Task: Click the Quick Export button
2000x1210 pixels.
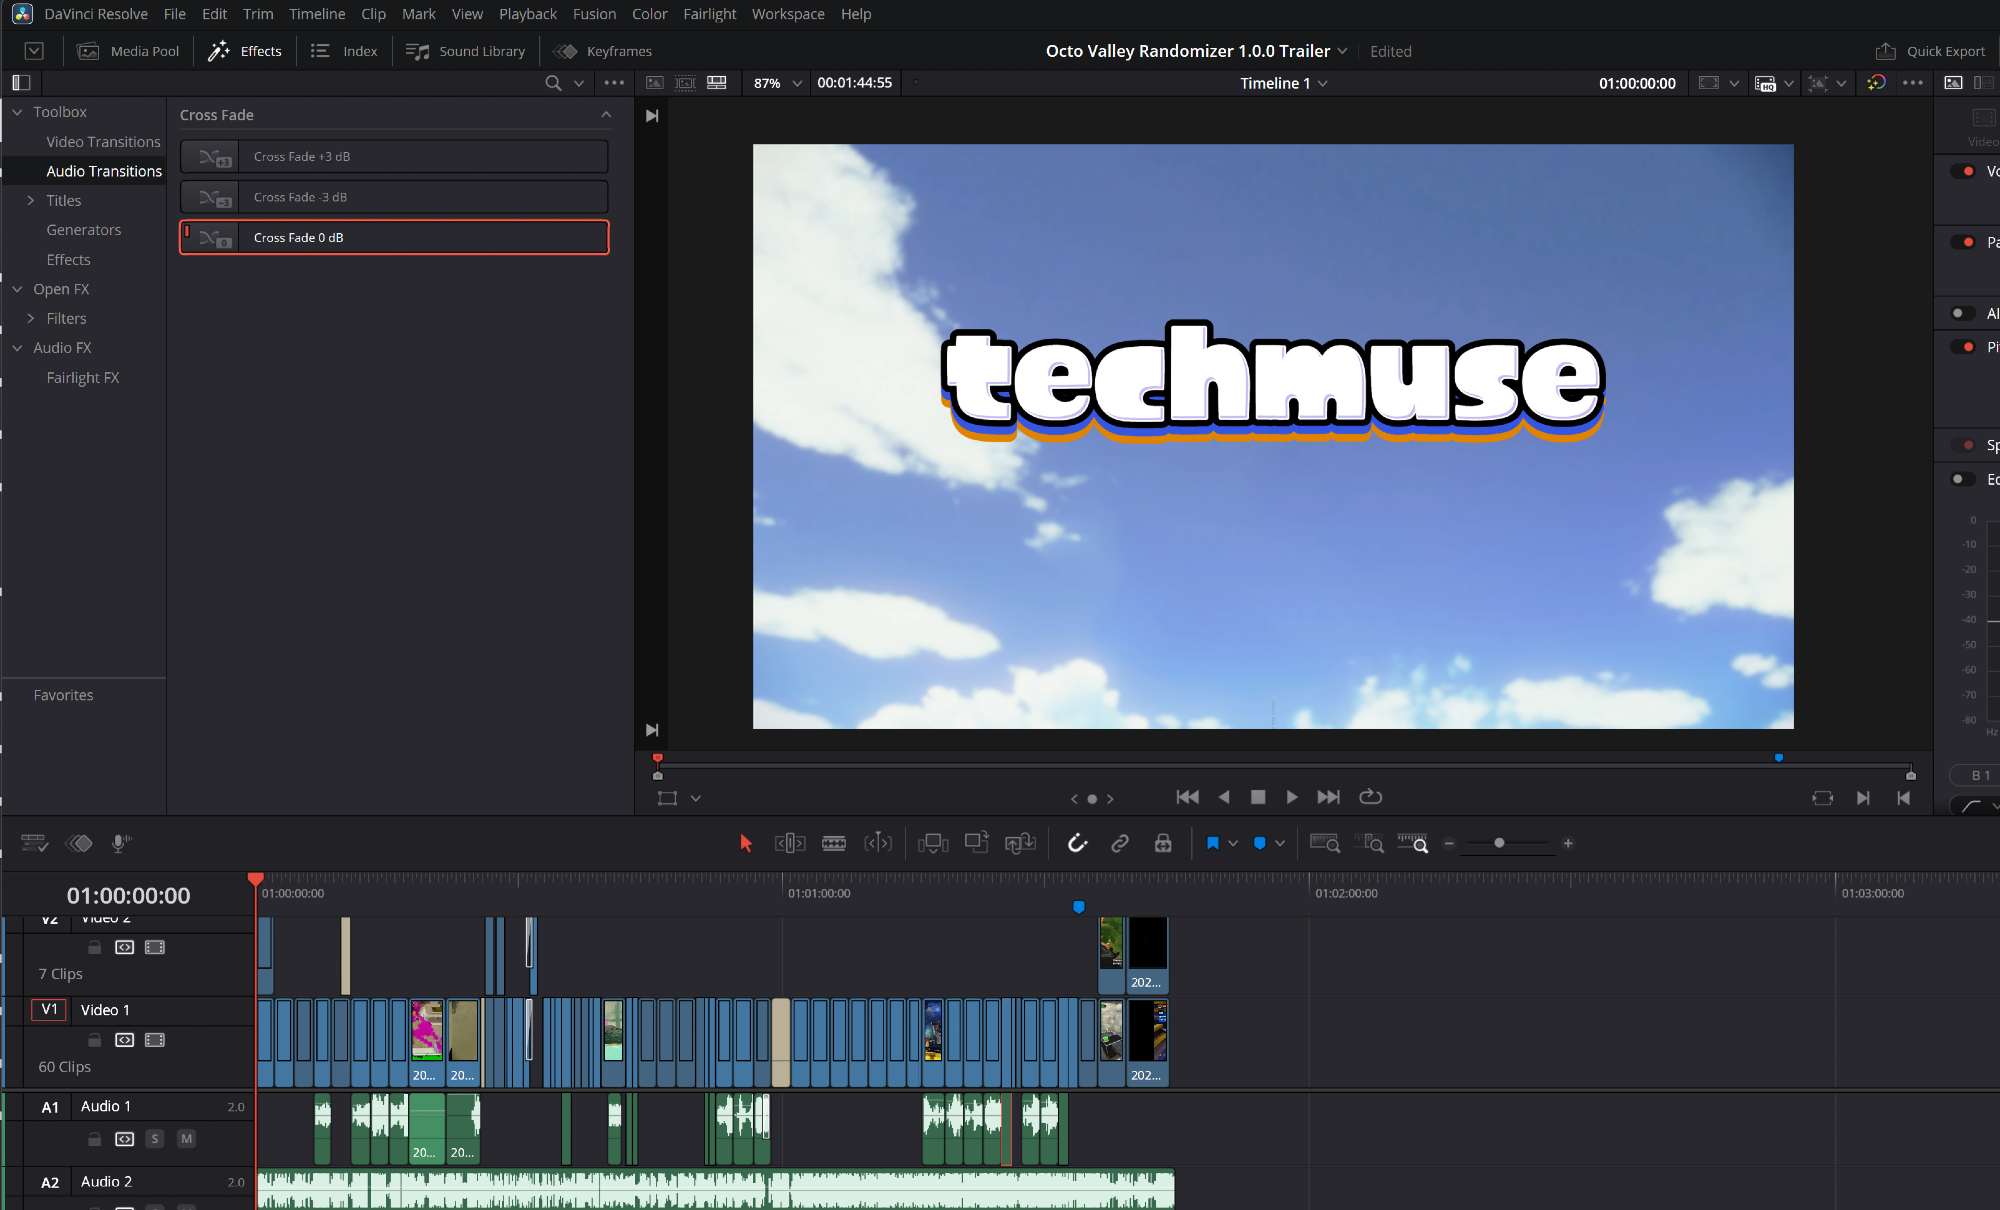Action: [1930, 51]
